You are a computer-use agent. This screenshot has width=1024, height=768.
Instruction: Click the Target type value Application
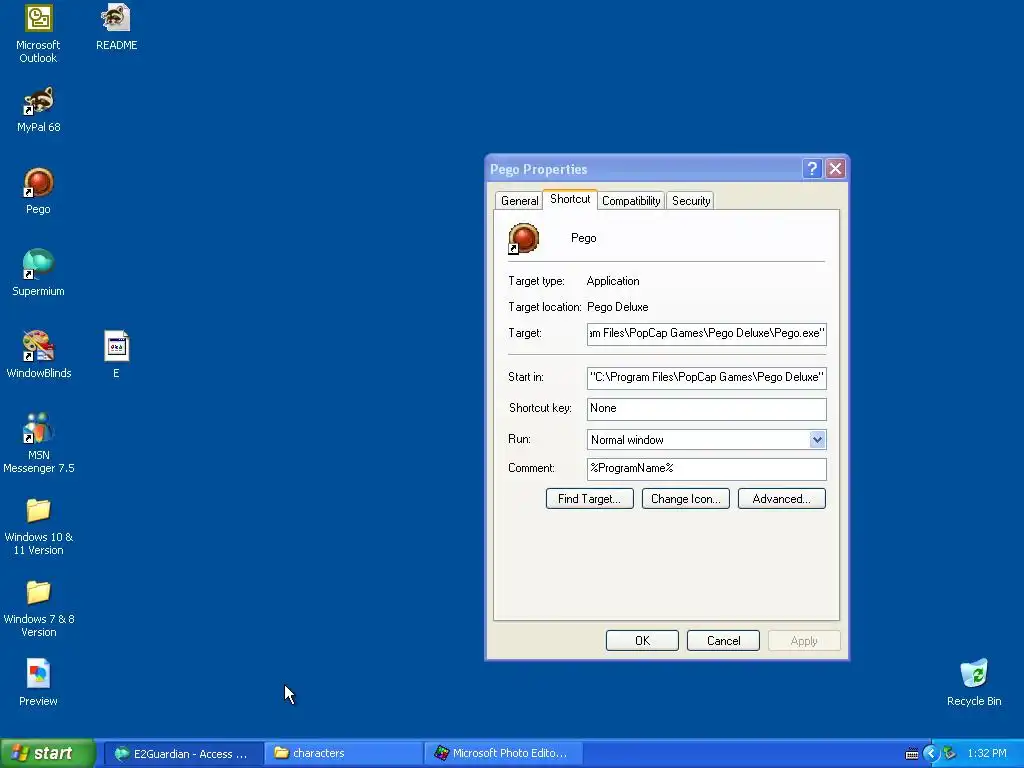pyautogui.click(x=613, y=281)
